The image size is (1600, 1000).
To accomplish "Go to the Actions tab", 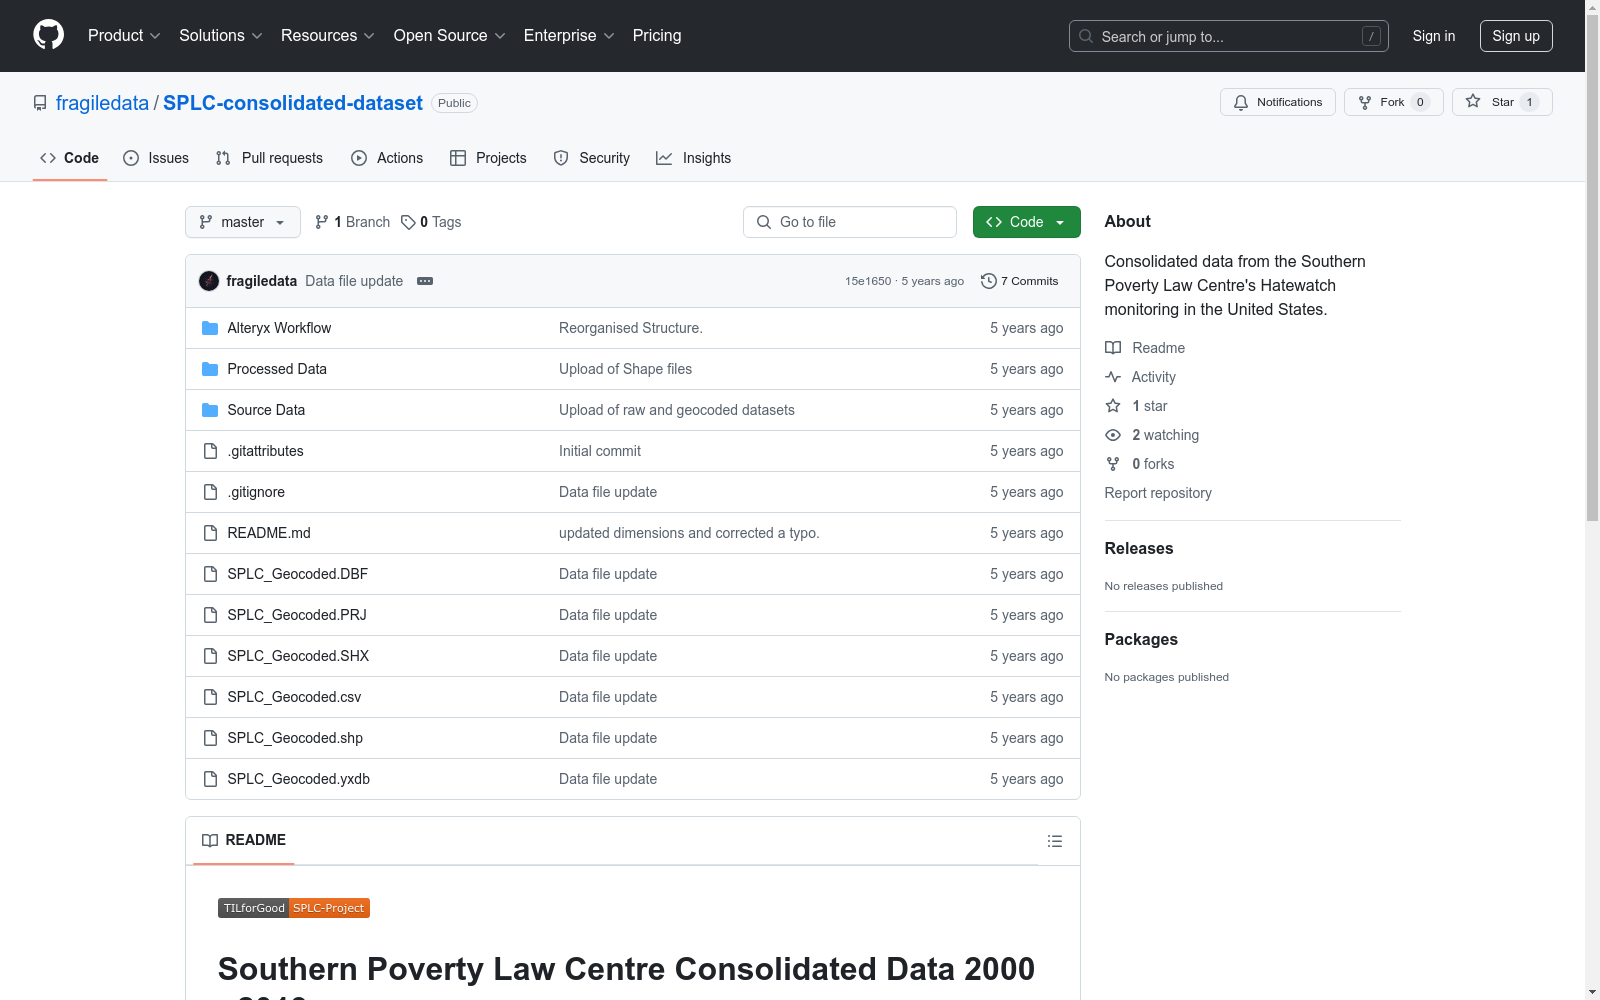I will coord(387,158).
